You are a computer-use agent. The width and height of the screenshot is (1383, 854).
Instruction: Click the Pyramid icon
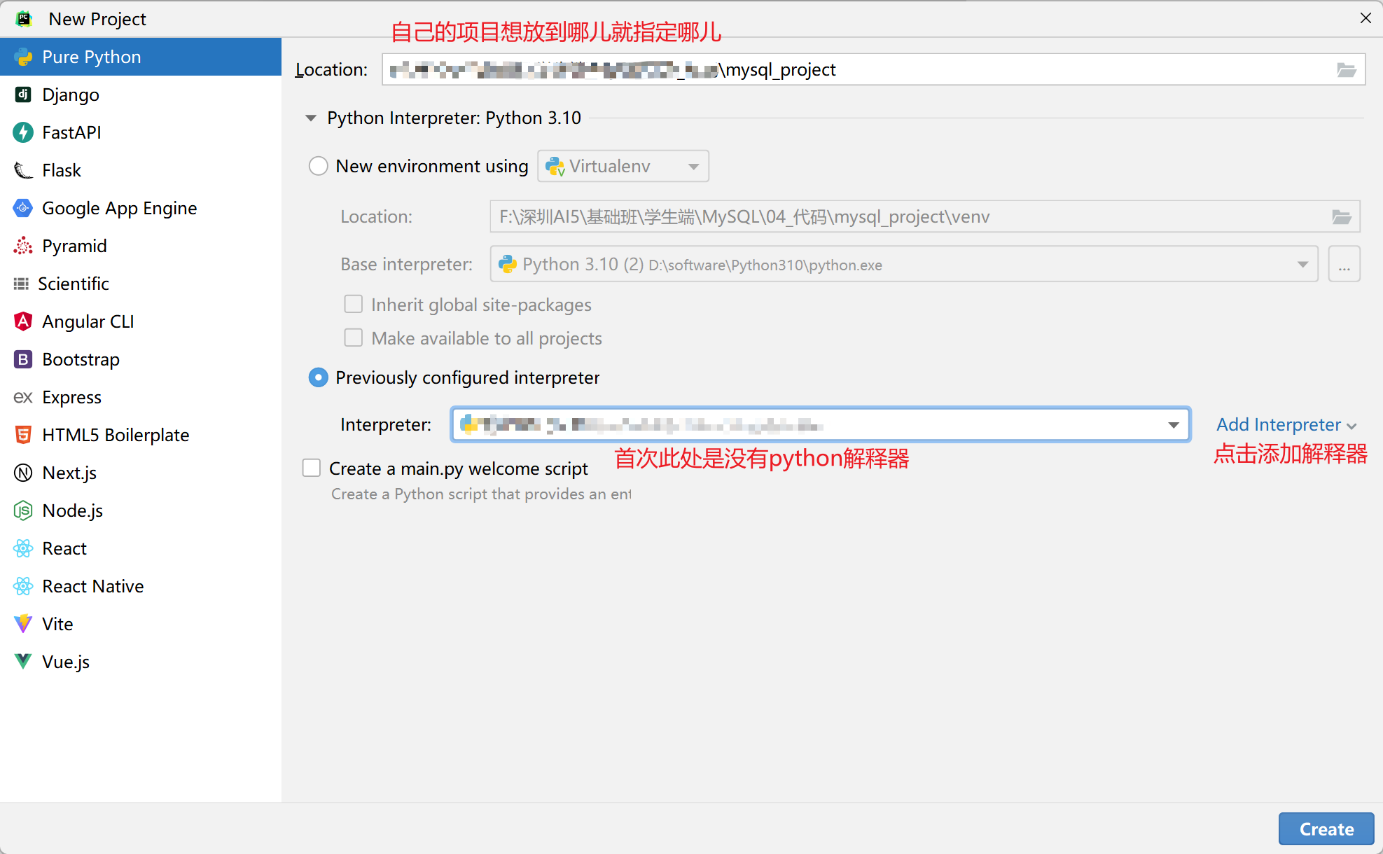tap(23, 246)
